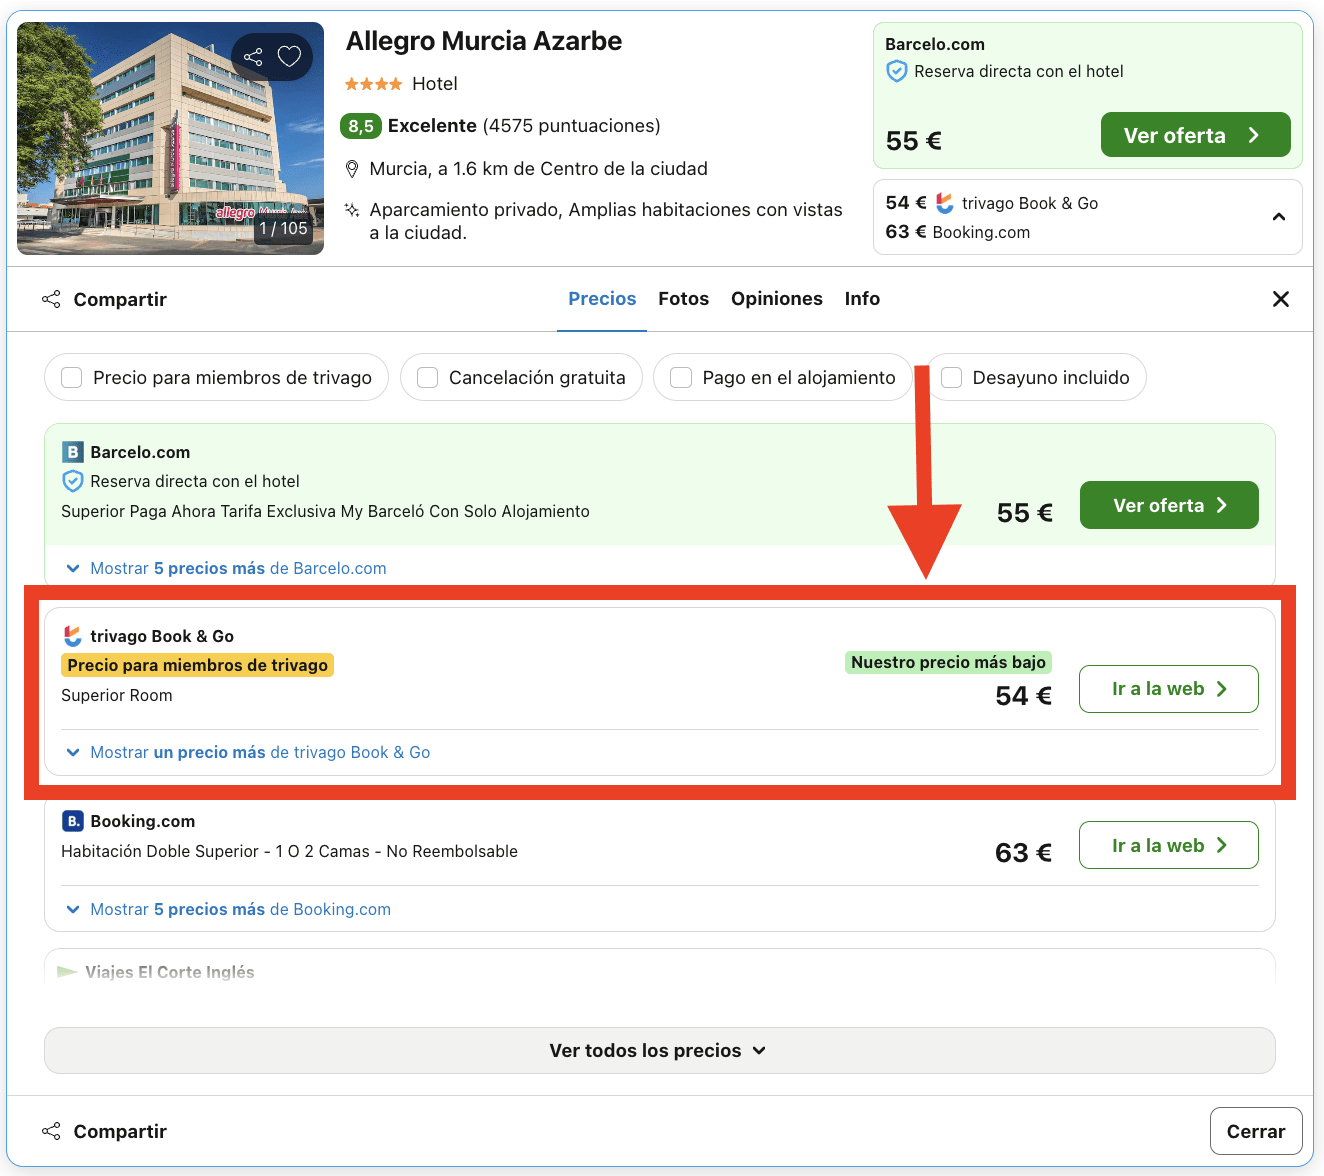Click the Cerrar button
Viewport: 1324px width, 1176px height.
click(1256, 1131)
